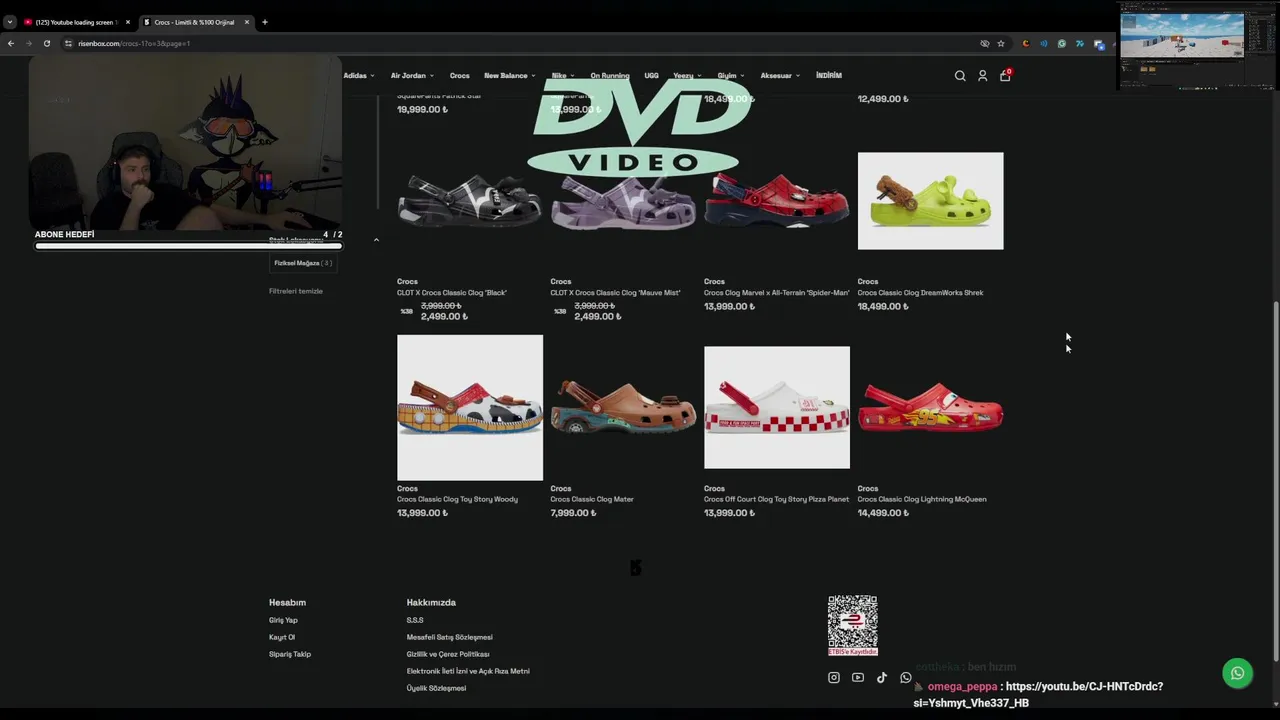The height and width of the screenshot is (720, 1280).
Task: Click the browser back arrow
Action: click(10, 43)
